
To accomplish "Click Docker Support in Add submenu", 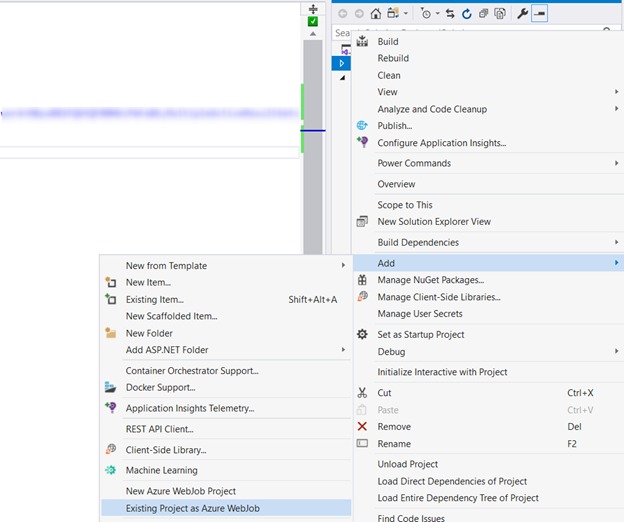I will coord(160,387).
